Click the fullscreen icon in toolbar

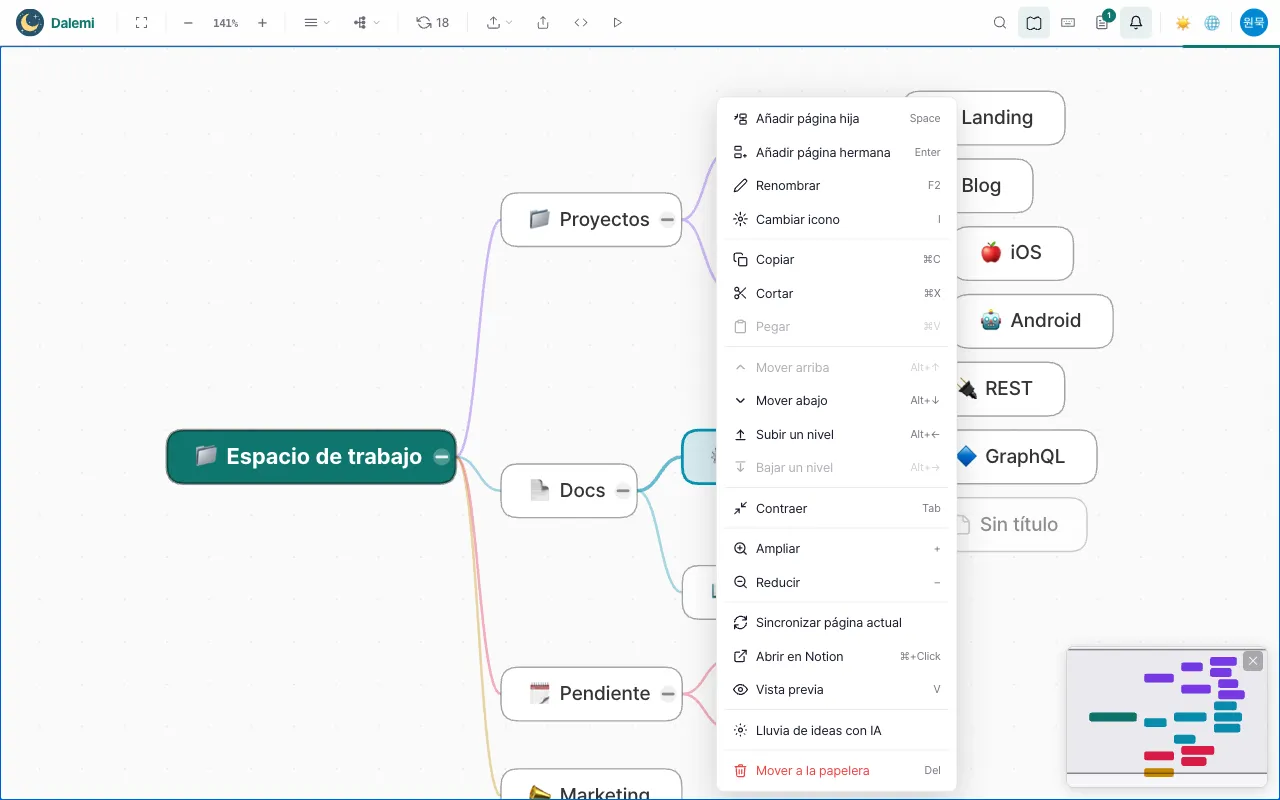pyautogui.click(x=141, y=22)
